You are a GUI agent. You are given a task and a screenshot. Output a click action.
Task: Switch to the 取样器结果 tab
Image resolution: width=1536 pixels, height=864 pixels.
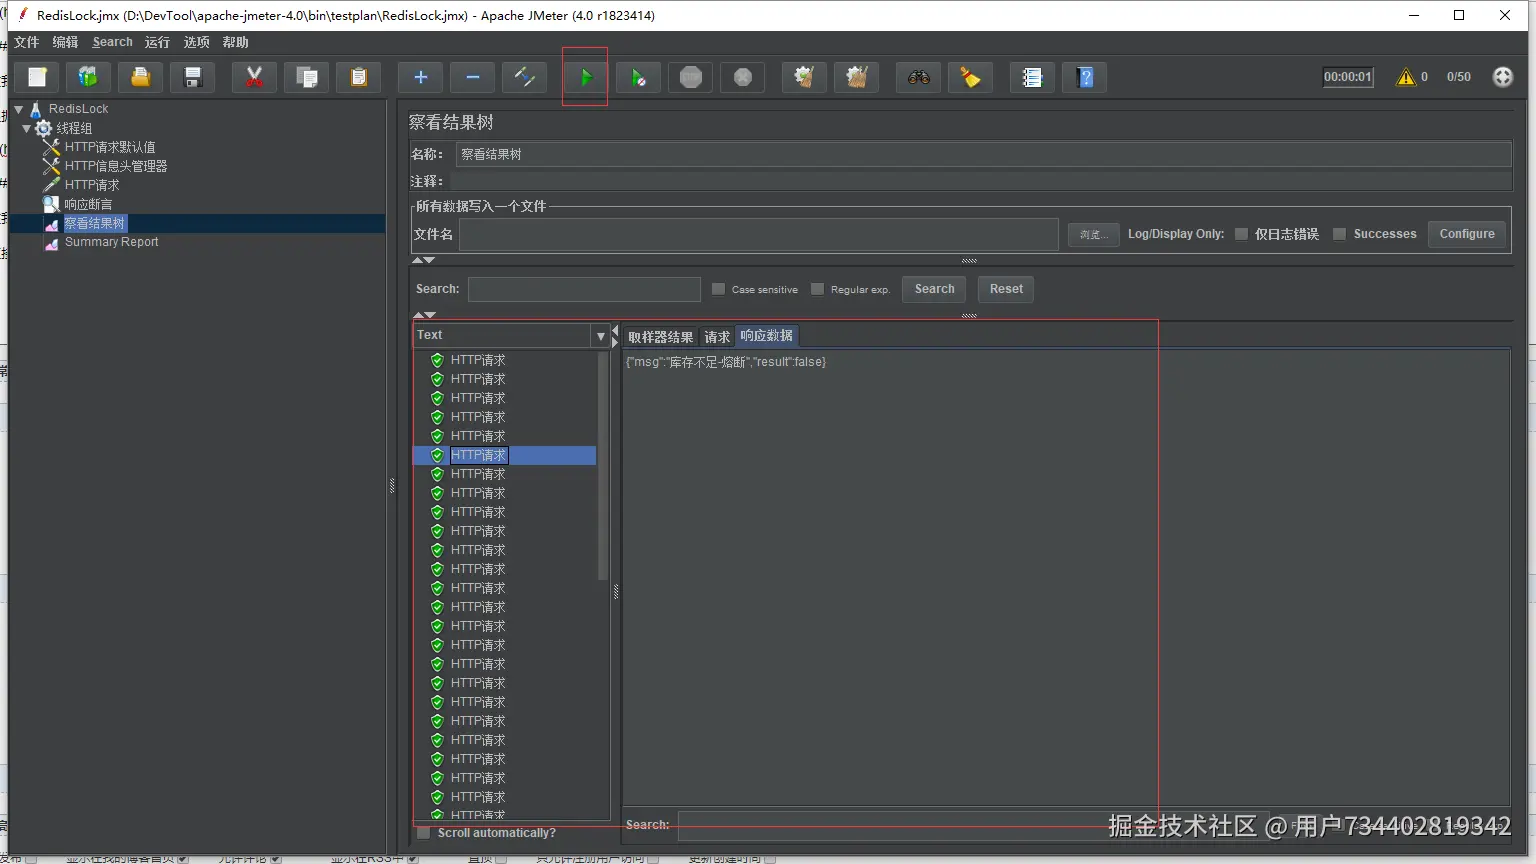[x=660, y=337]
